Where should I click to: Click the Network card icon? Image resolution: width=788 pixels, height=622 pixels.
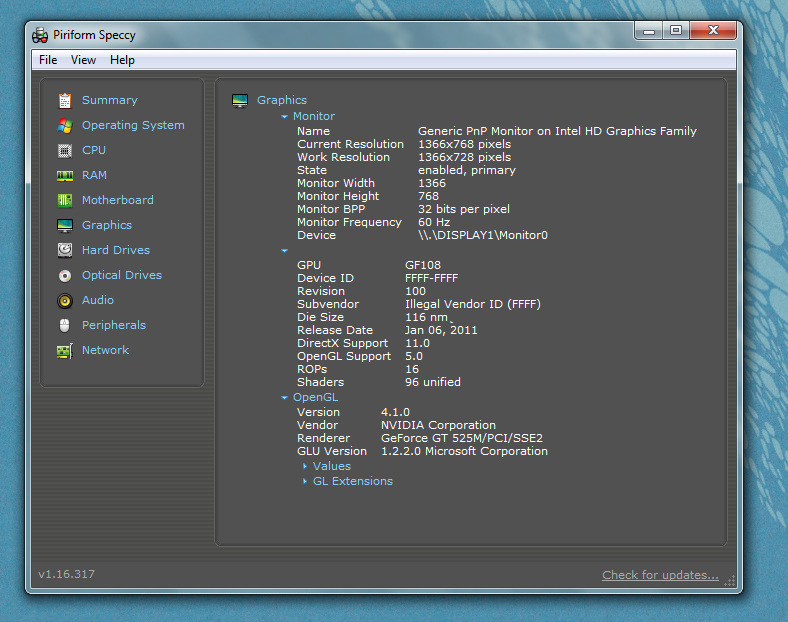pyautogui.click(x=65, y=351)
